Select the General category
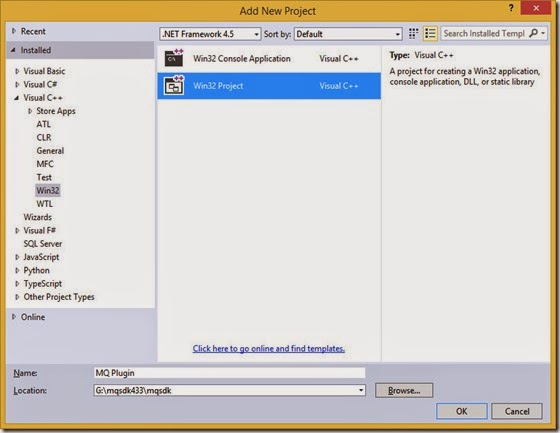The width and height of the screenshot is (560, 433). (50, 151)
